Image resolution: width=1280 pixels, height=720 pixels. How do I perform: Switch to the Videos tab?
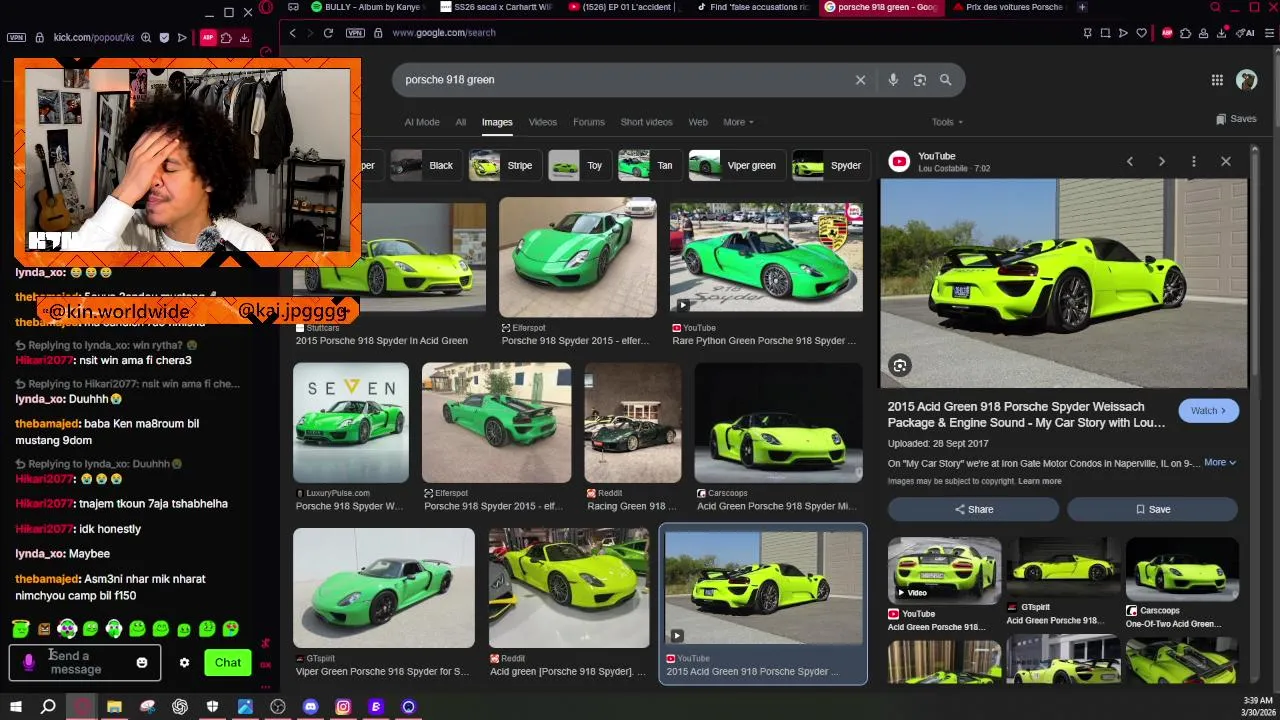pos(543,122)
